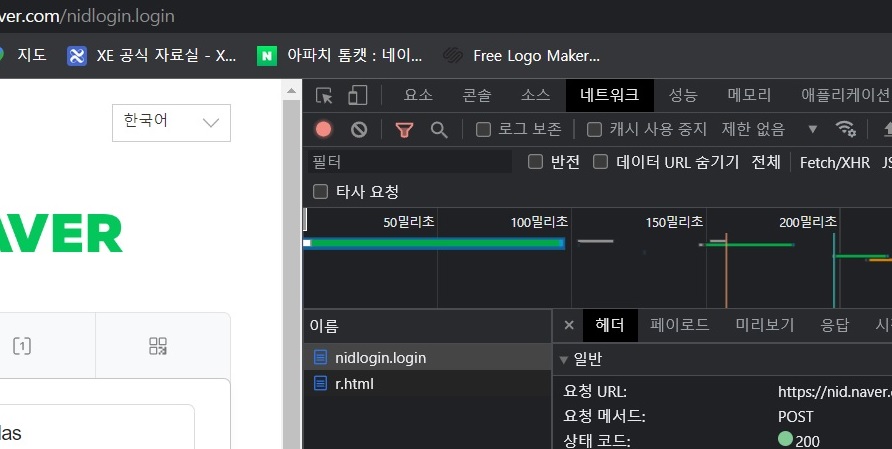Switch to the 소스 tab
Screen dimensions: 892x449
pos(535,95)
